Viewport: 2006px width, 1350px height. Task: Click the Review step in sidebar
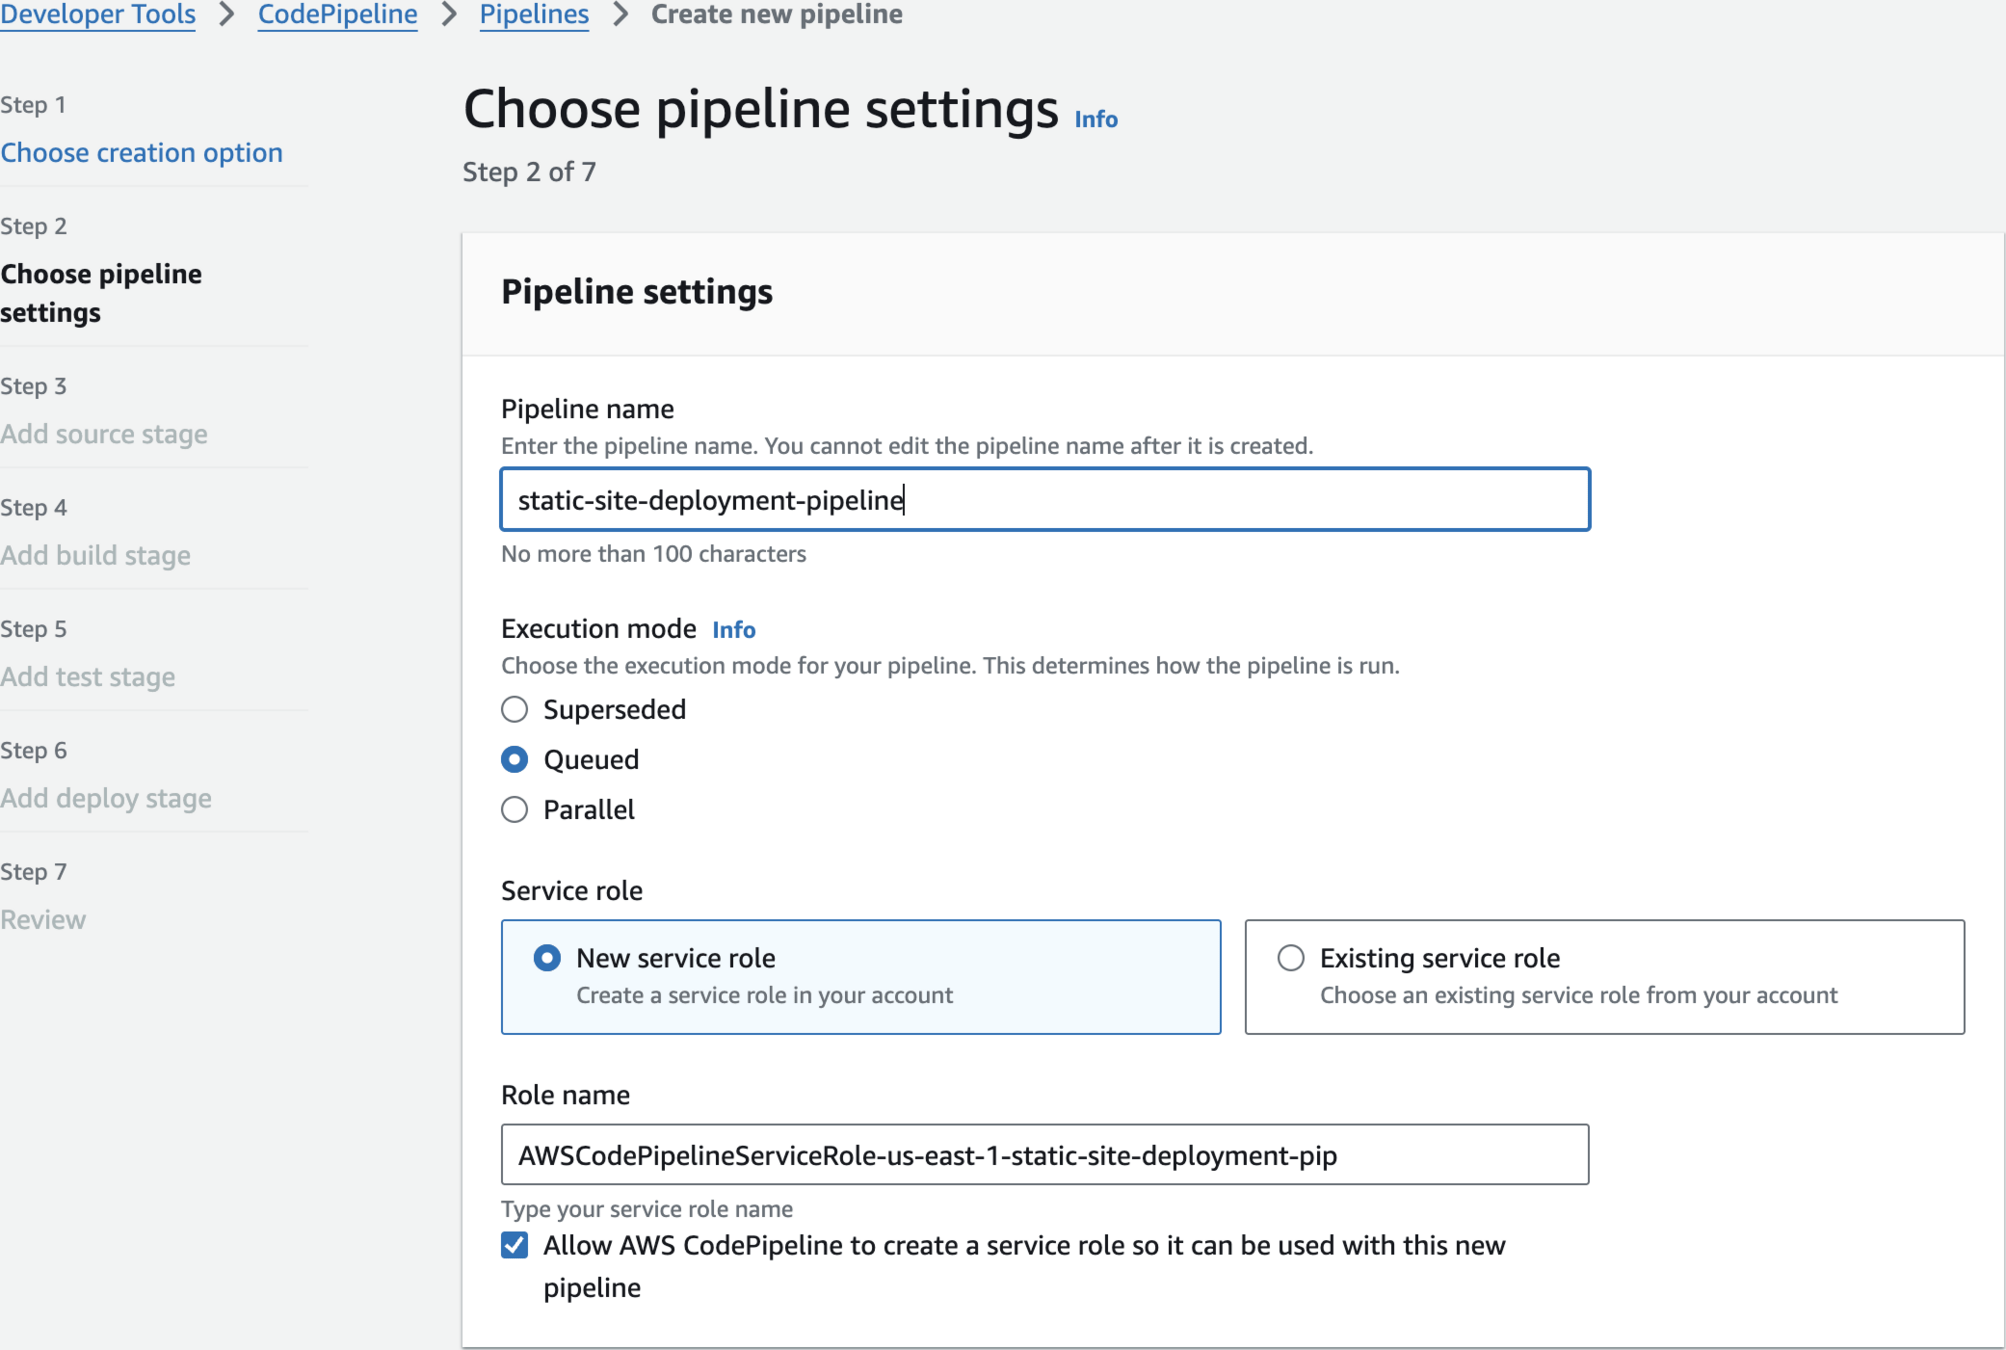click(43, 919)
